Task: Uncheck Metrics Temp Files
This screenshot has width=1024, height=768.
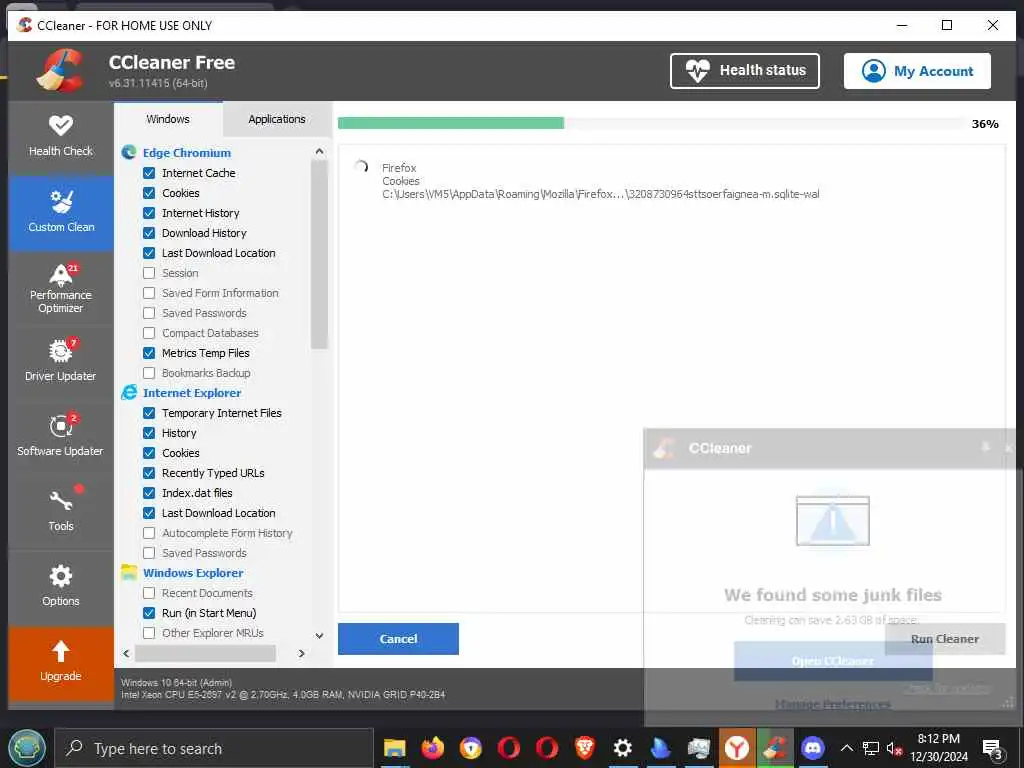Action: 149,353
